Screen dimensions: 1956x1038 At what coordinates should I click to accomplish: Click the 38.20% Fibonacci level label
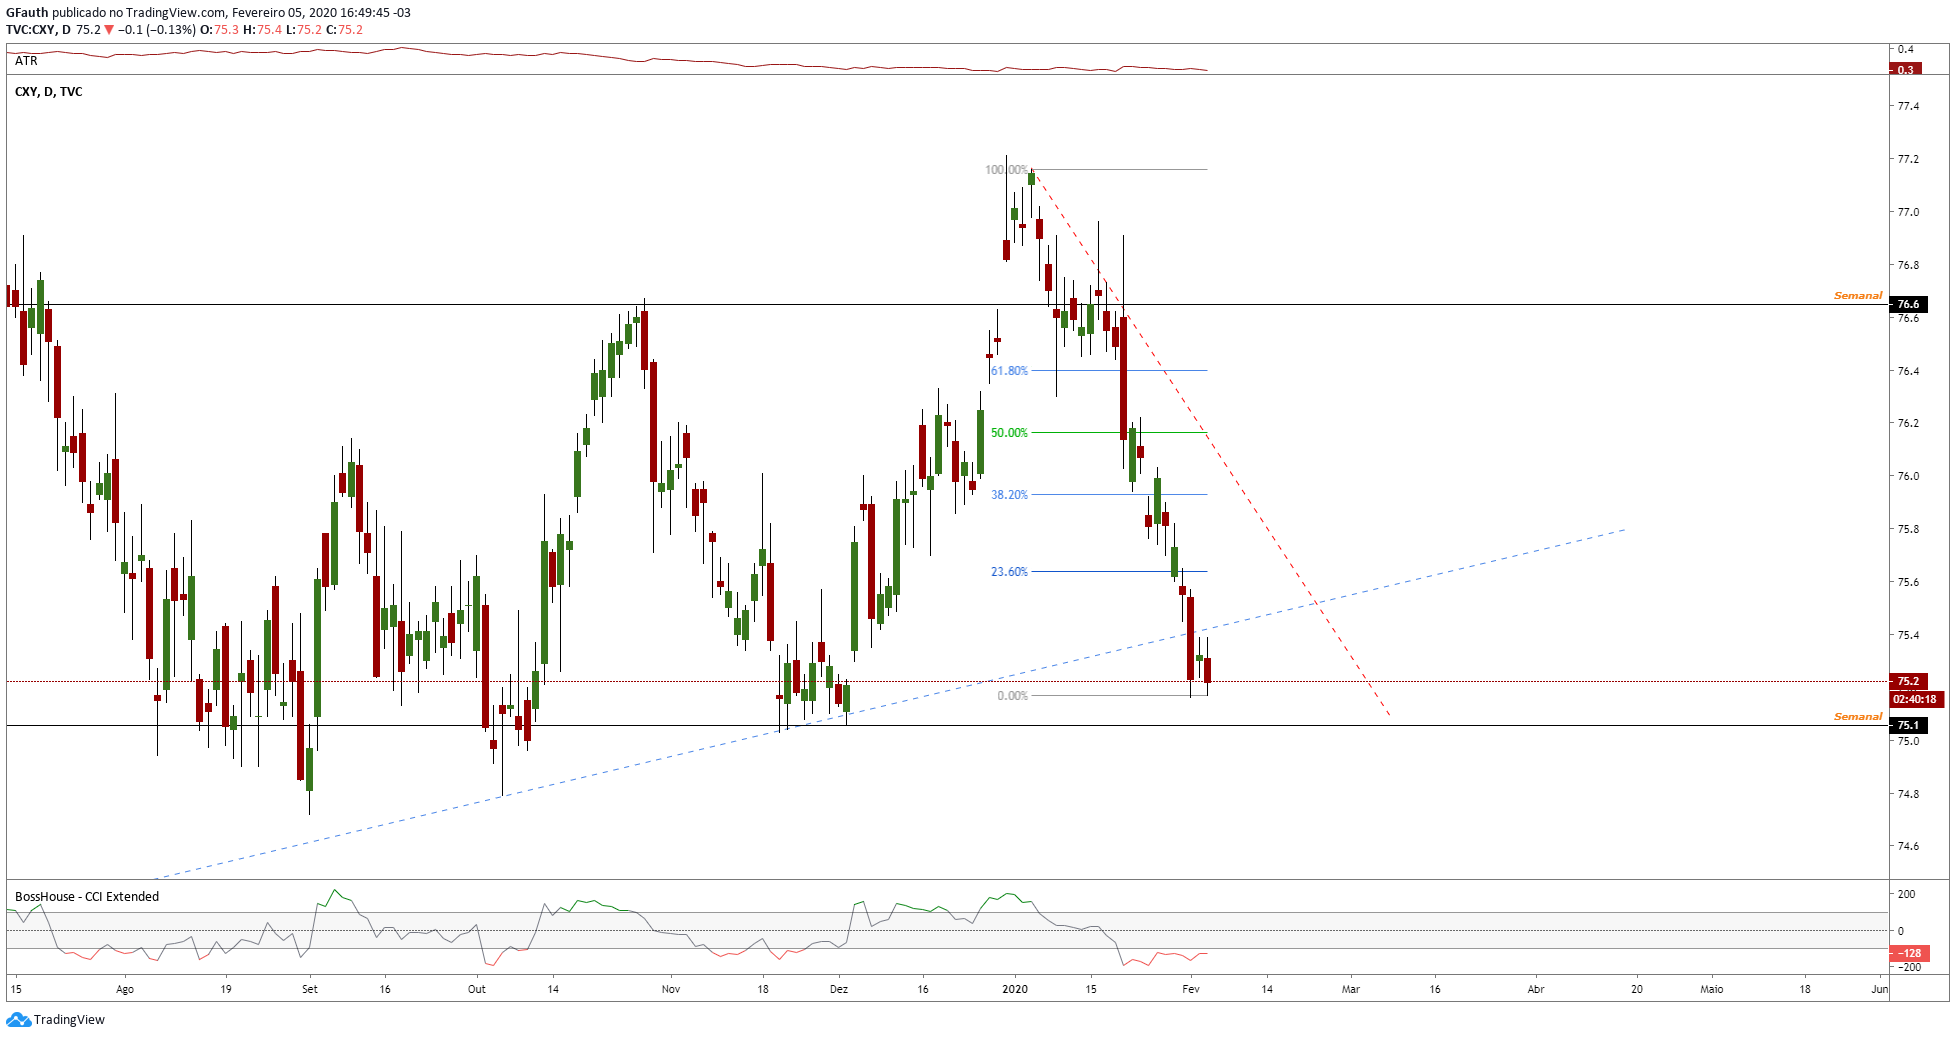[x=1009, y=495]
